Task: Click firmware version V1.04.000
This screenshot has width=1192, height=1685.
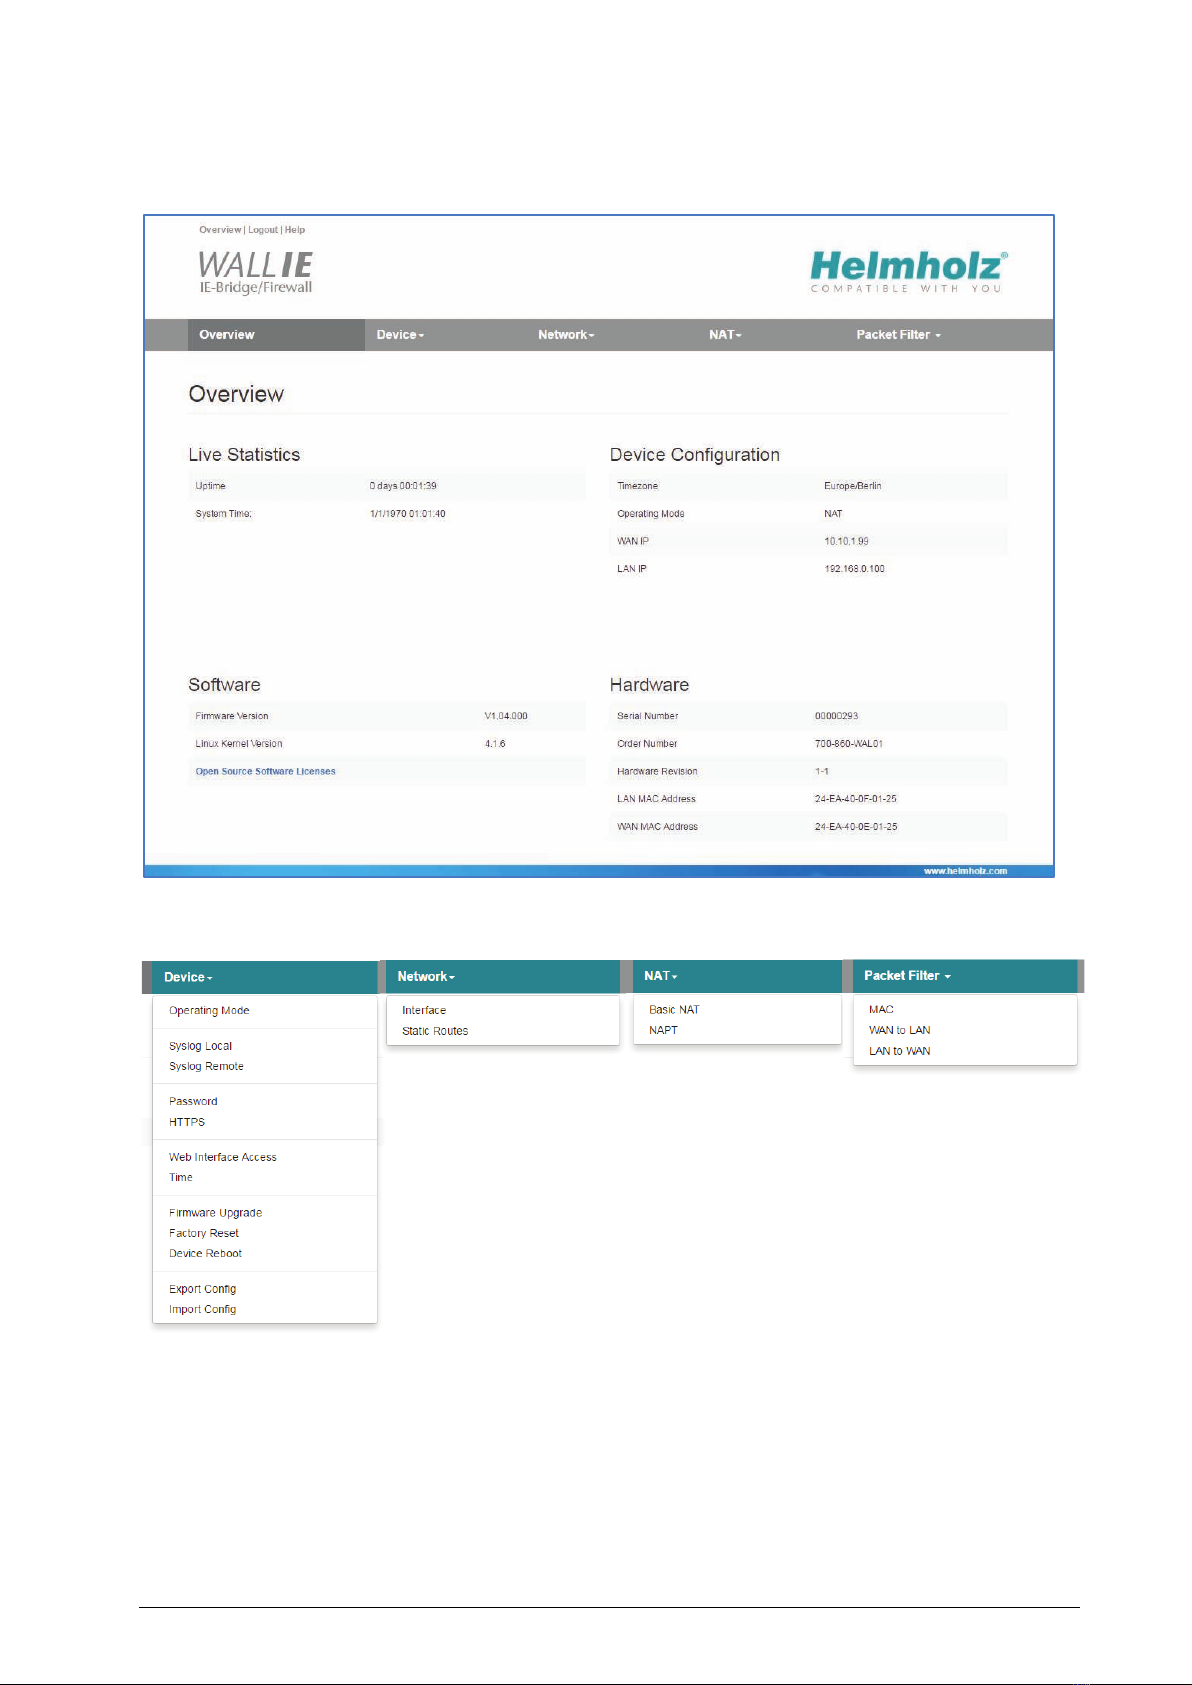Action: 506,716
